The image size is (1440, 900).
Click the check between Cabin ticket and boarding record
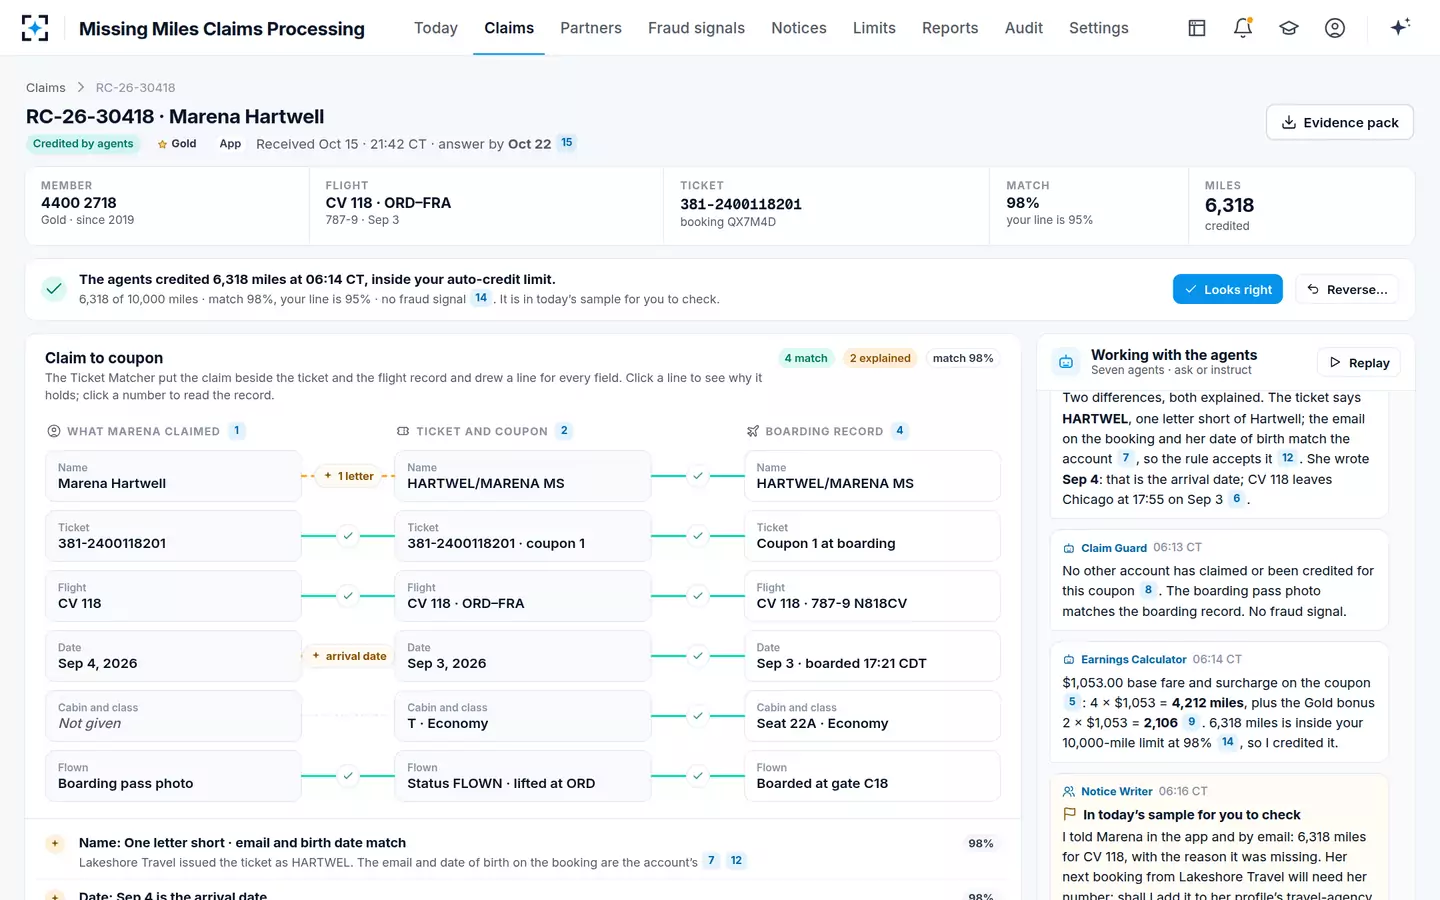tap(698, 716)
